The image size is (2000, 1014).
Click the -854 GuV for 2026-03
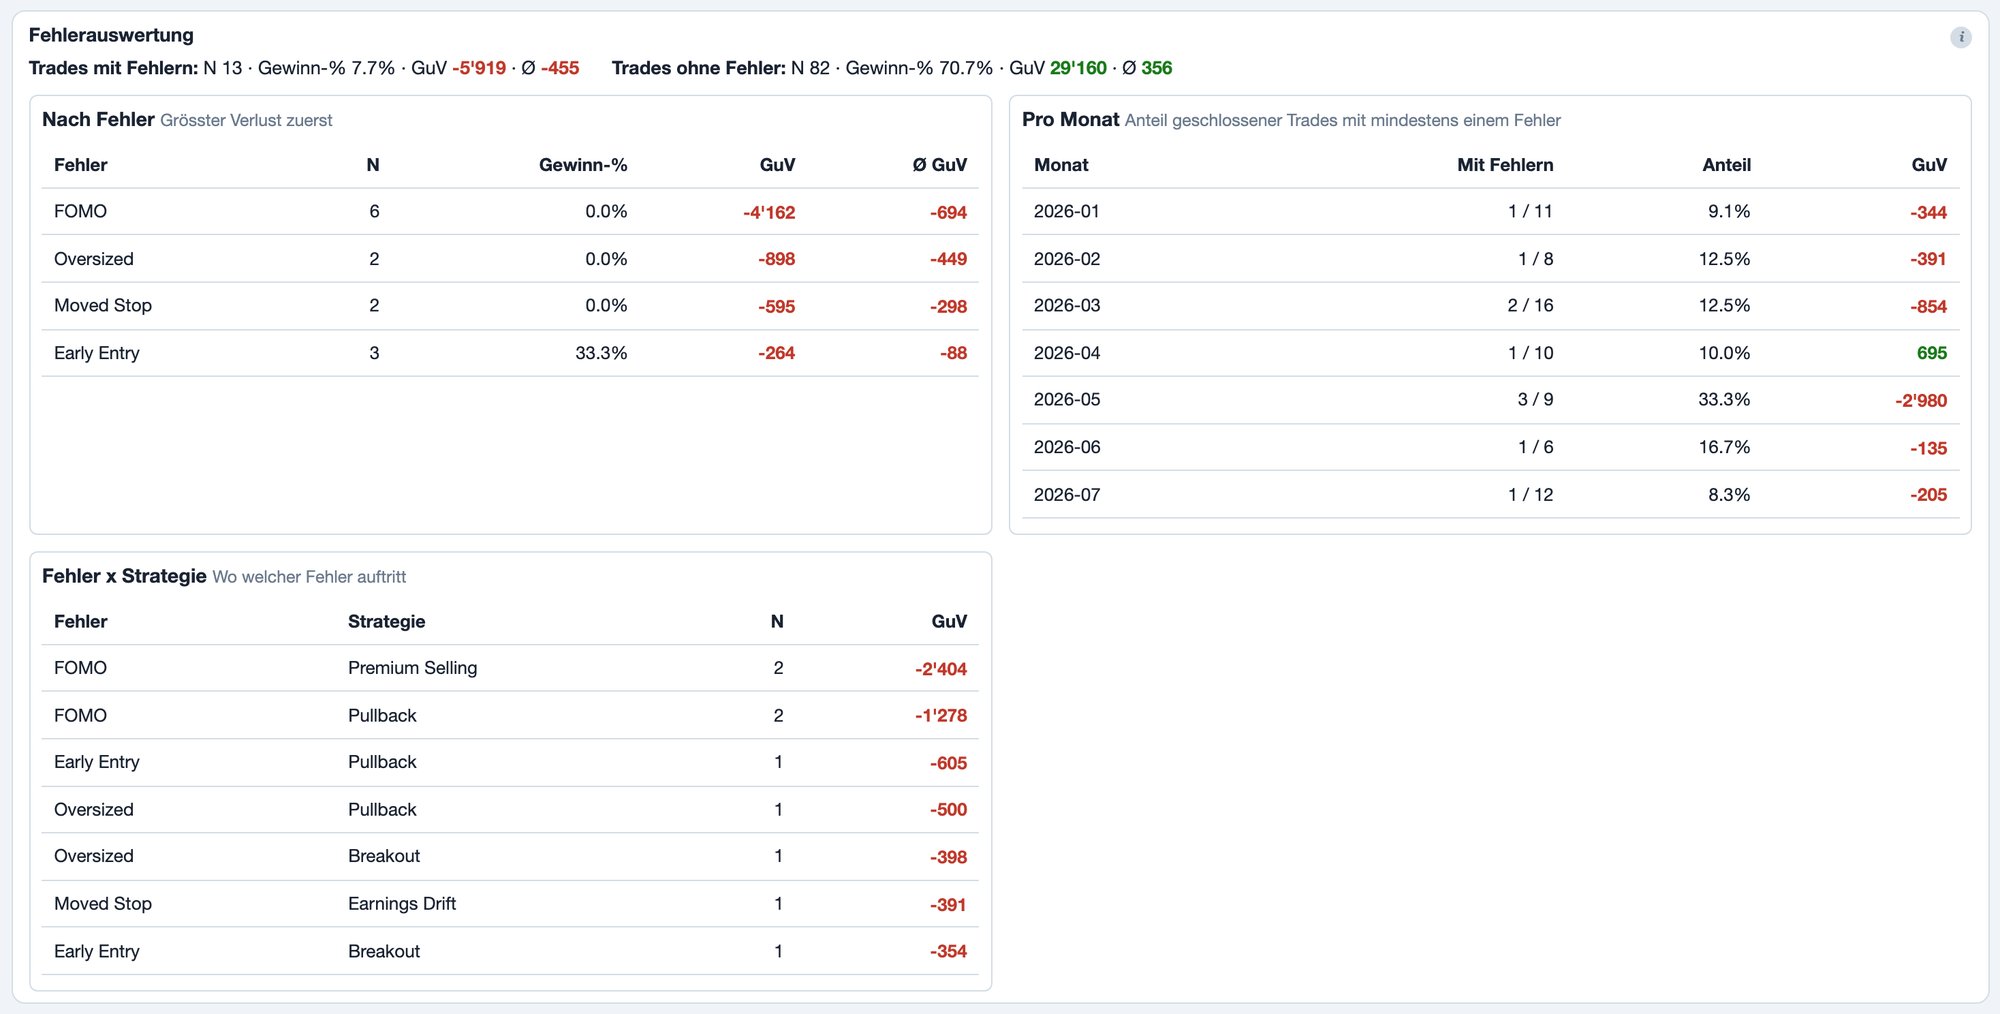coord(1928,306)
